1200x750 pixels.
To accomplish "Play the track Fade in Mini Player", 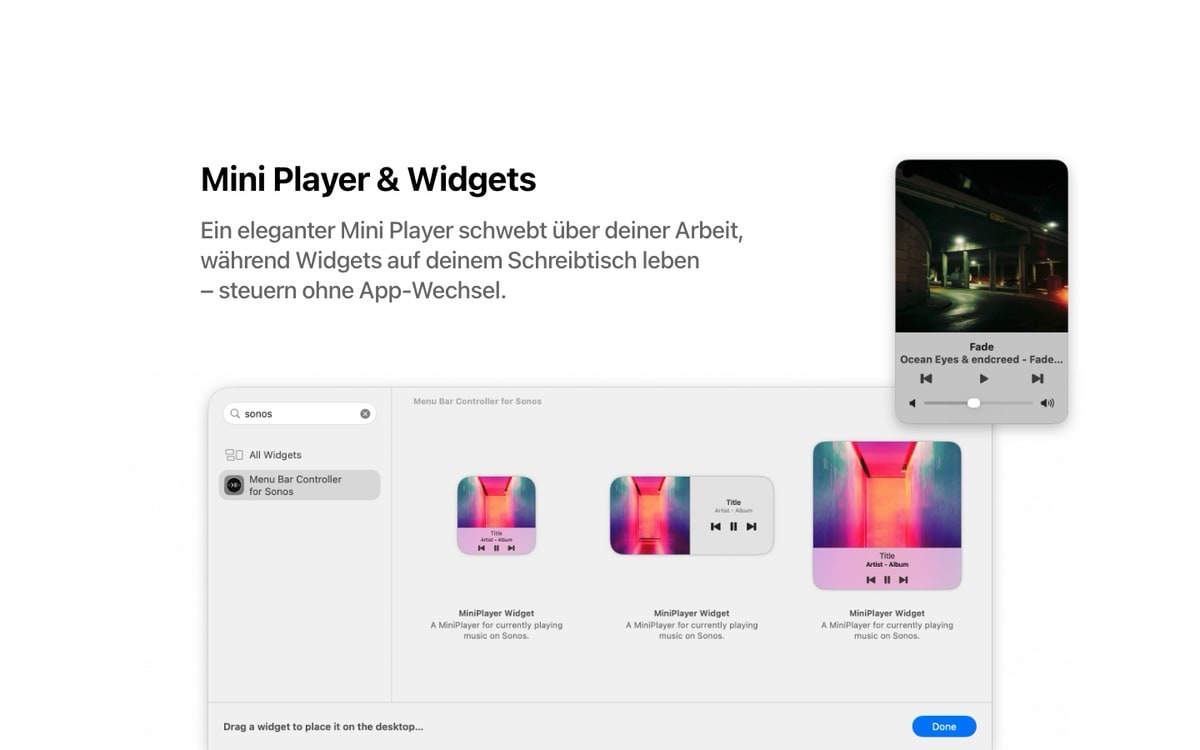I will (x=983, y=379).
